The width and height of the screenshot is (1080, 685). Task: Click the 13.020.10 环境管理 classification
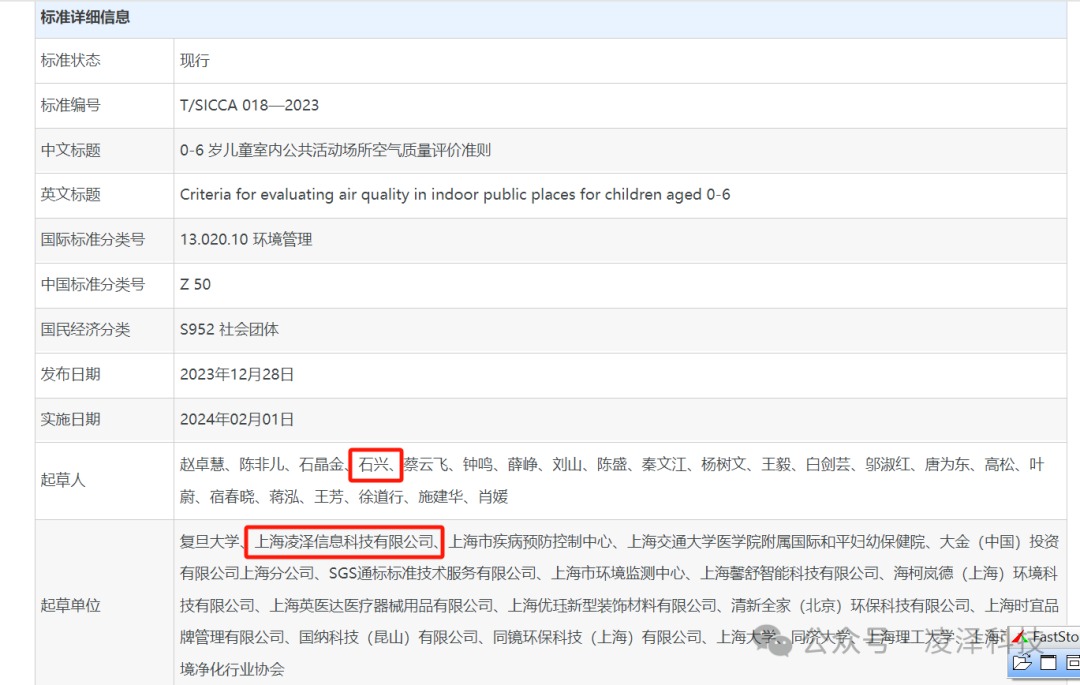[x=246, y=239]
